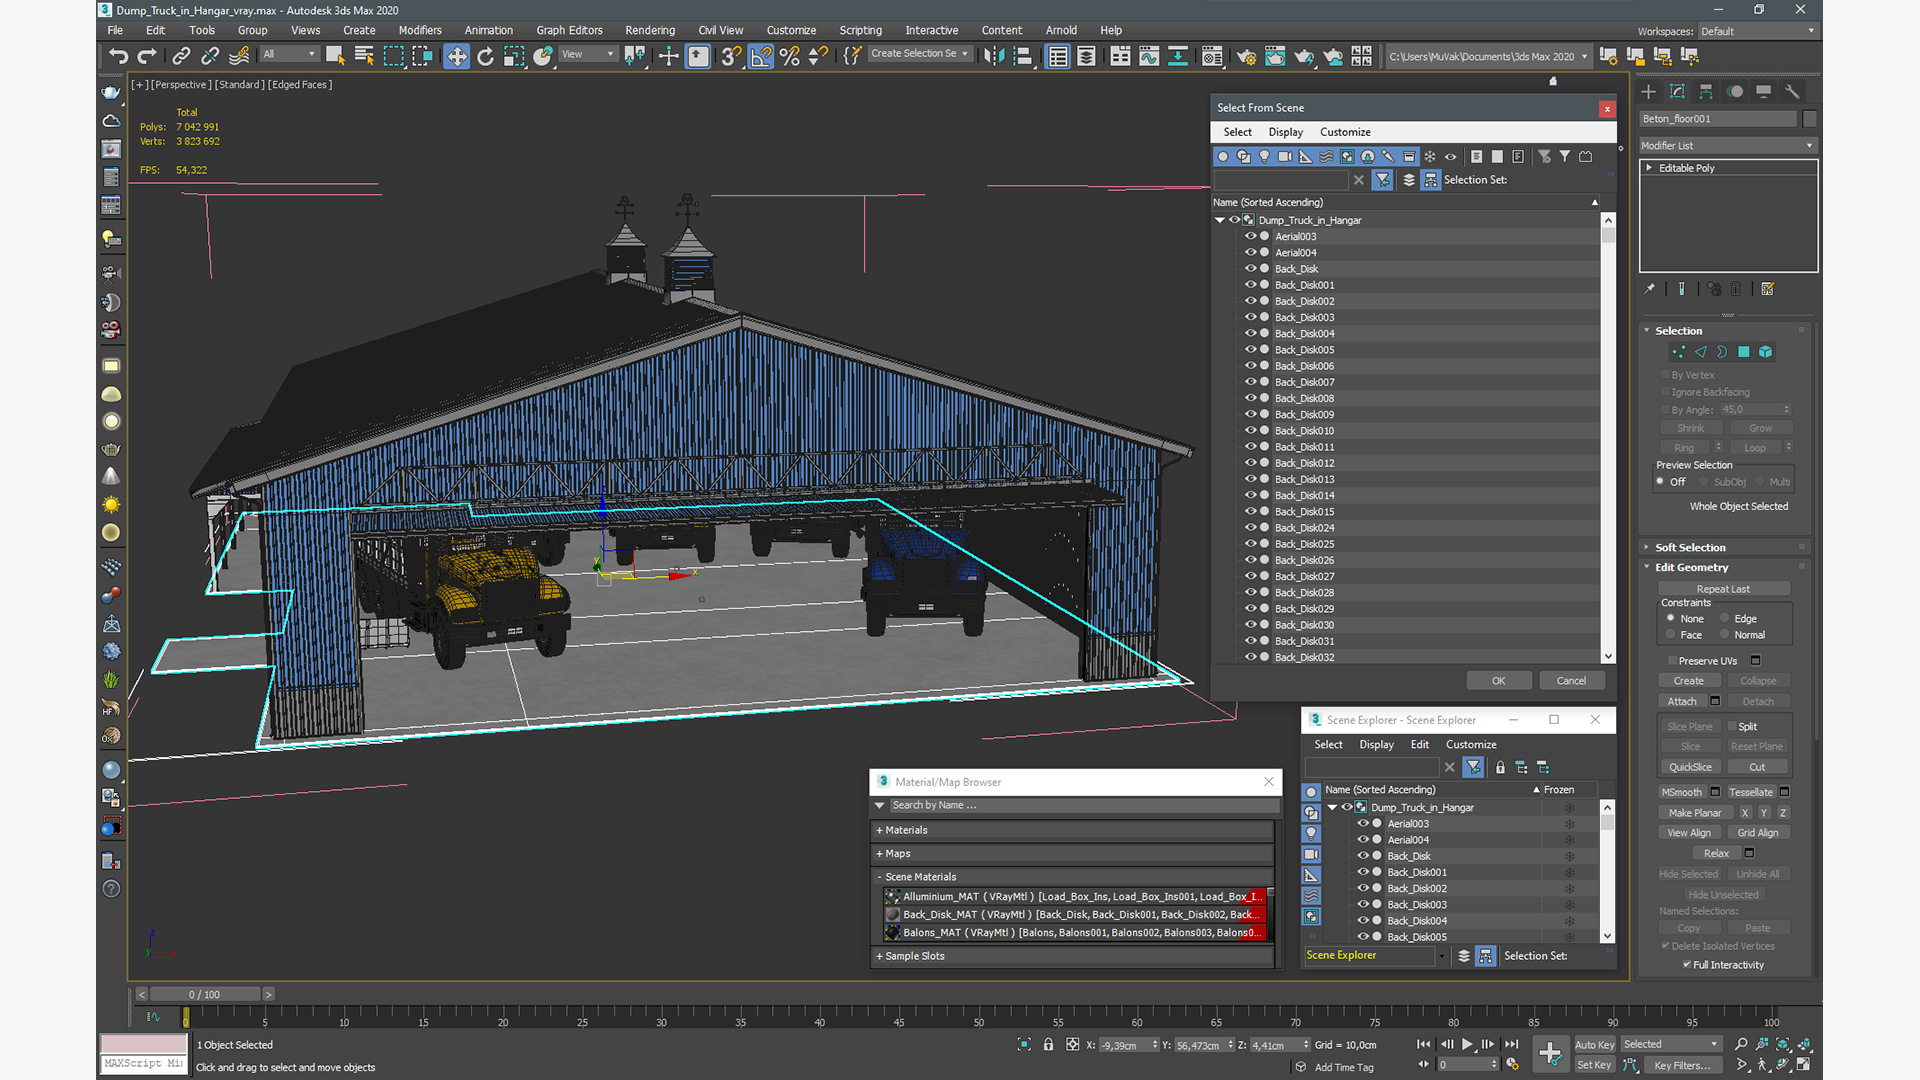
Task: Click the Undo arrow icon
Action: pos(118,56)
